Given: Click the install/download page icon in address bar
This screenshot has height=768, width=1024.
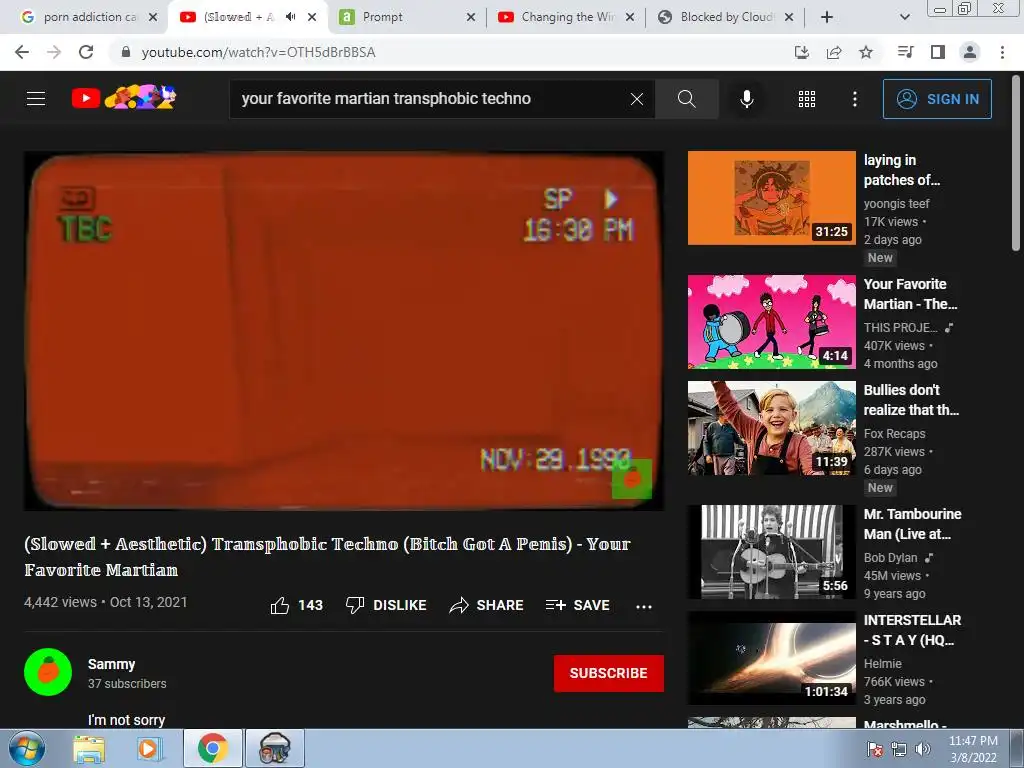Looking at the screenshot, I should tap(801, 52).
